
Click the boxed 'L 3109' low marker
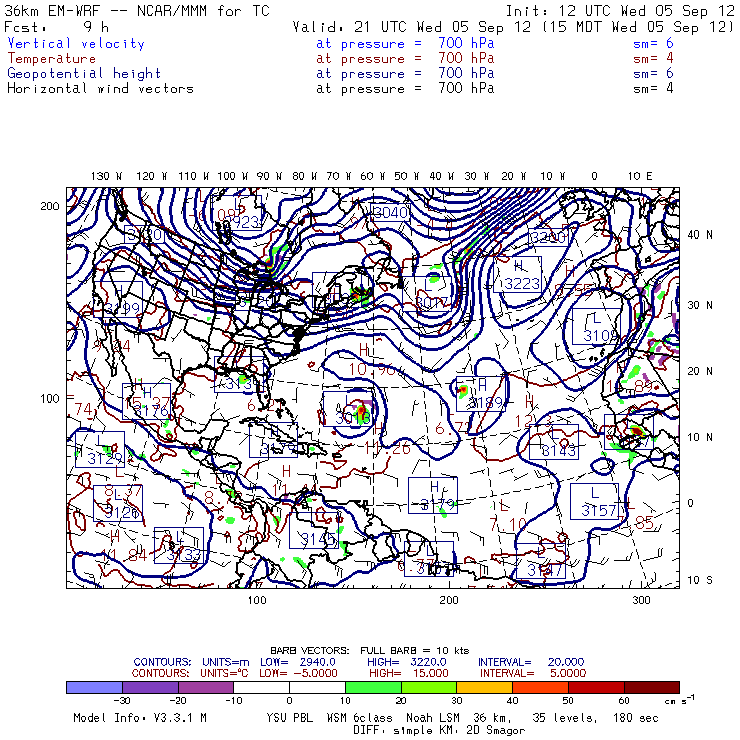coord(597,327)
